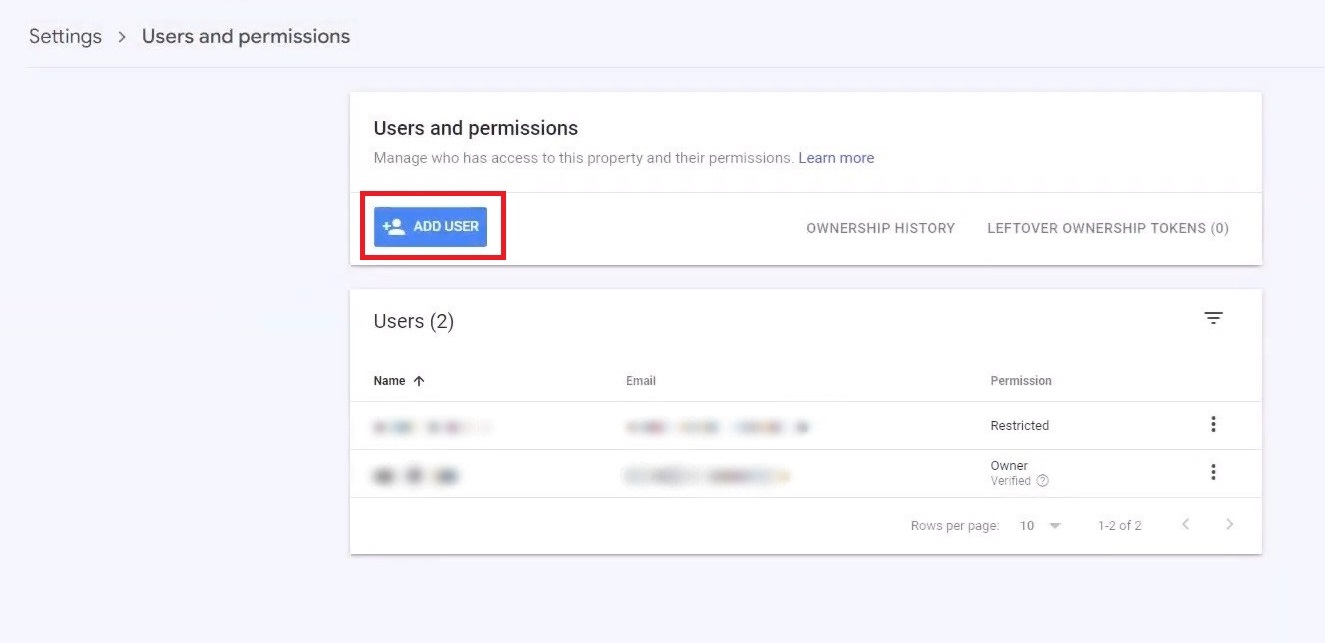Click the Restricted permission label
The width and height of the screenshot is (1325, 643).
click(x=1019, y=424)
